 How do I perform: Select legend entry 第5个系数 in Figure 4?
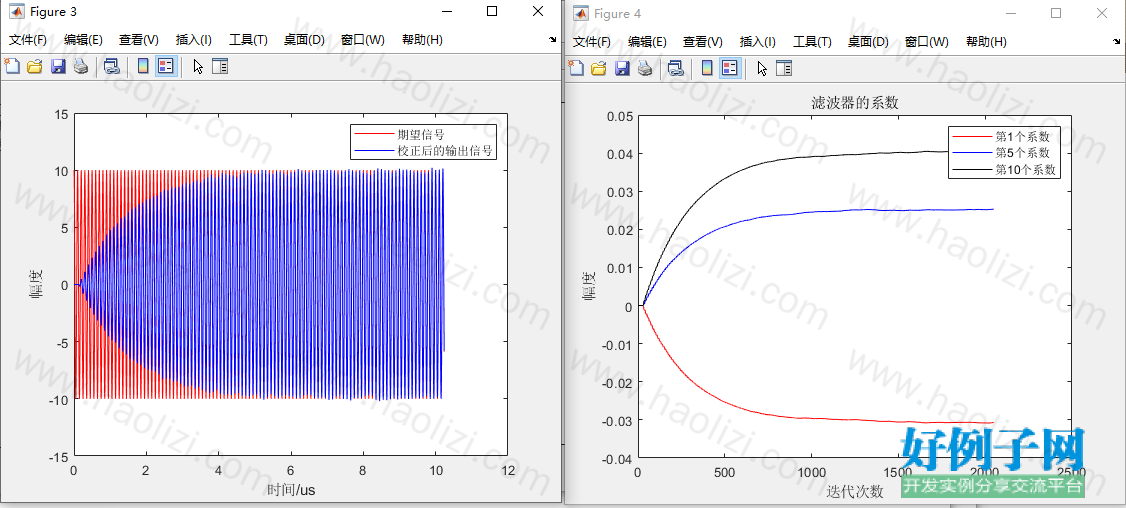point(1023,152)
